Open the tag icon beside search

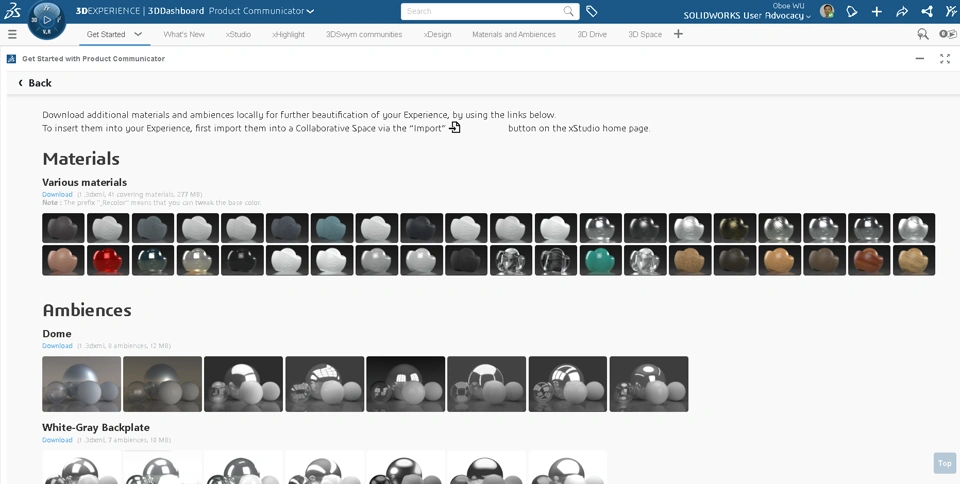[x=591, y=11]
